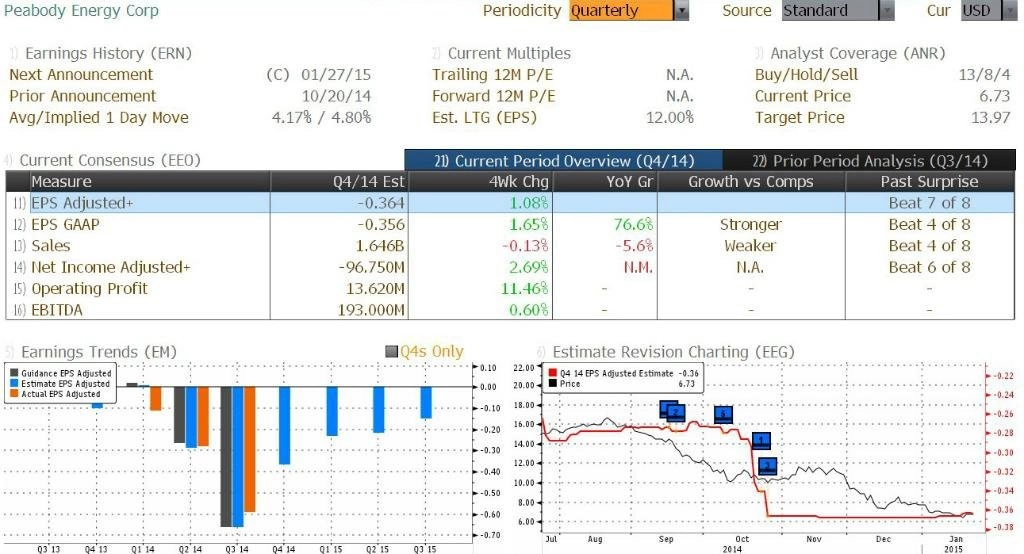Click the arrow next to Standard source
Viewport: 1024px width, 554px height.
pos(887,10)
